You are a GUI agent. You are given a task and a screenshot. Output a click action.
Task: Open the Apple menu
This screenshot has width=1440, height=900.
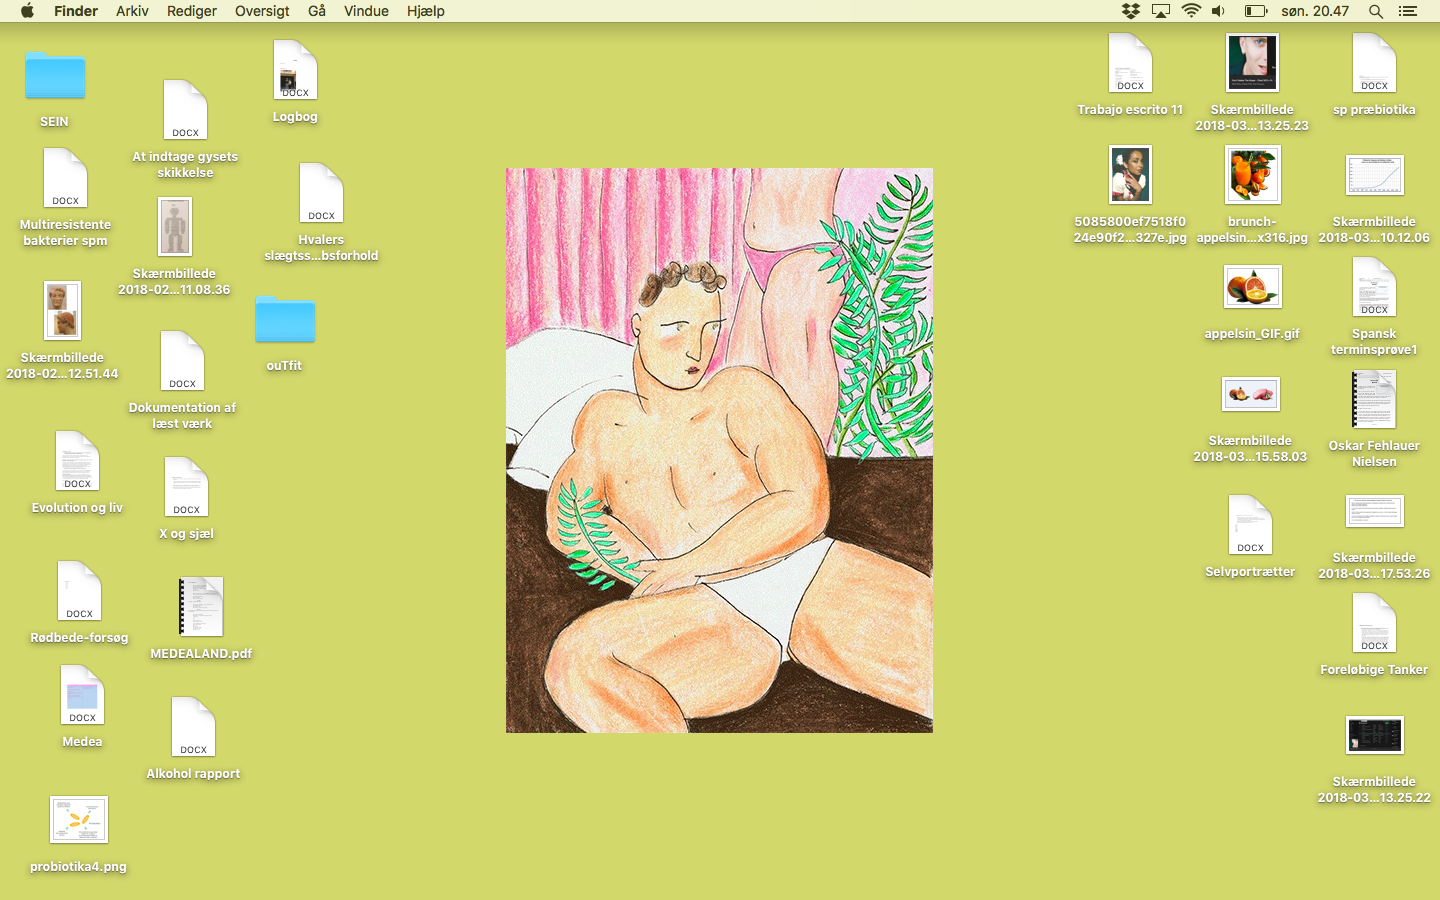point(27,11)
